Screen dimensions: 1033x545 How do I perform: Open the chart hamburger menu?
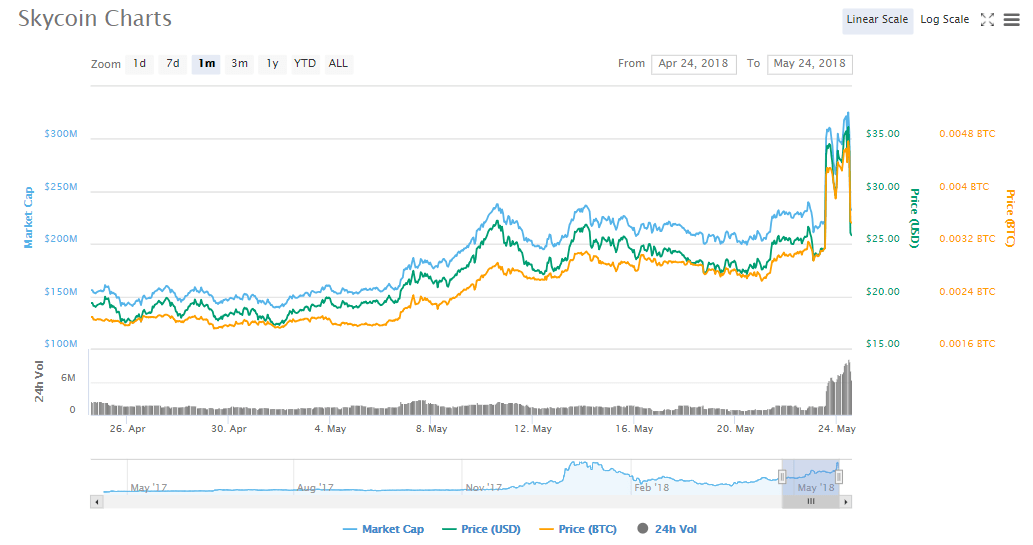click(1011, 20)
